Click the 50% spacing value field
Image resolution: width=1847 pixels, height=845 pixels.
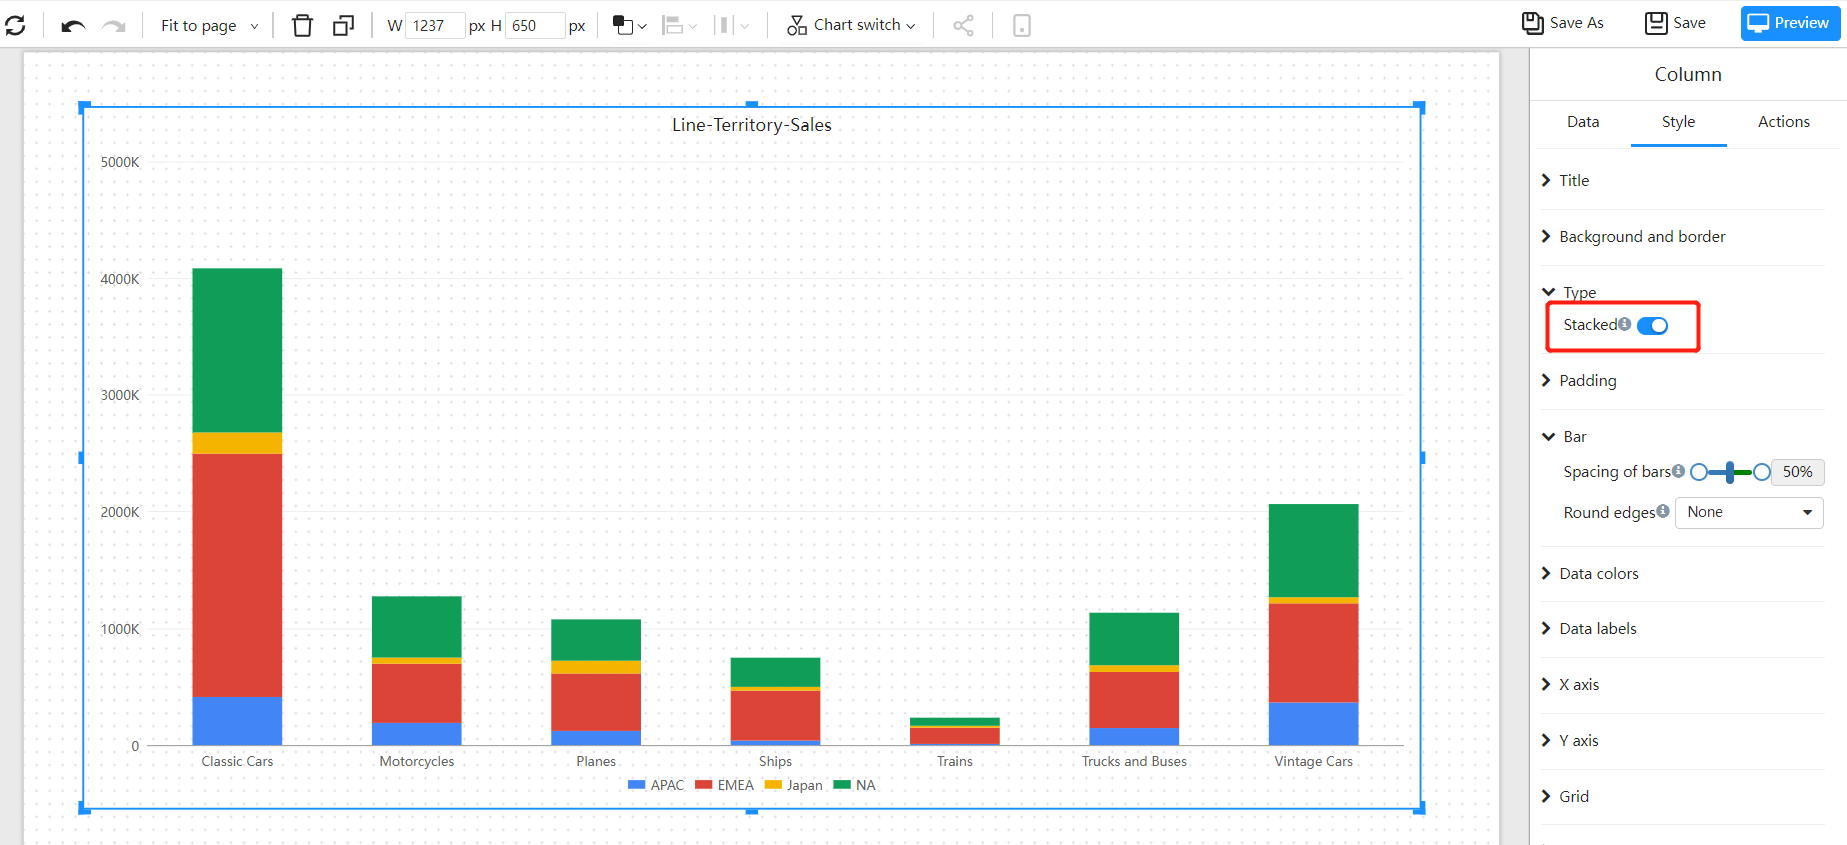1797,472
